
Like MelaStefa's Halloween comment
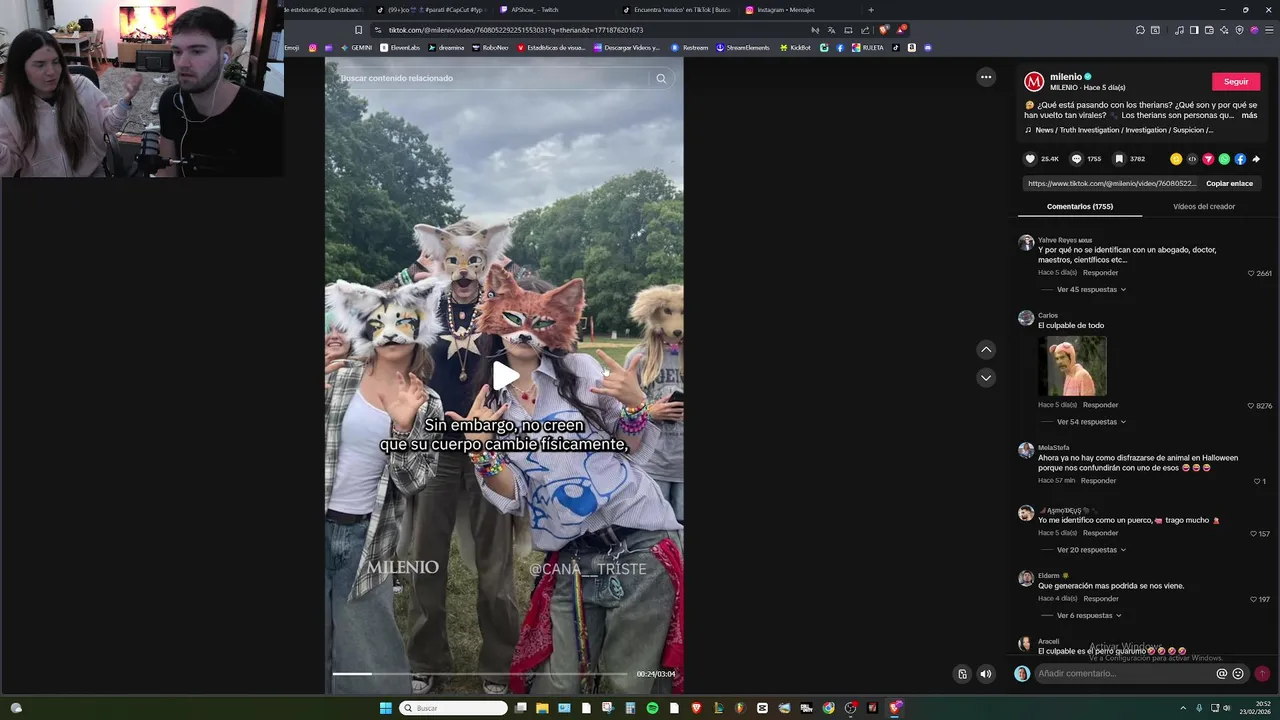pyautogui.click(x=1257, y=481)
